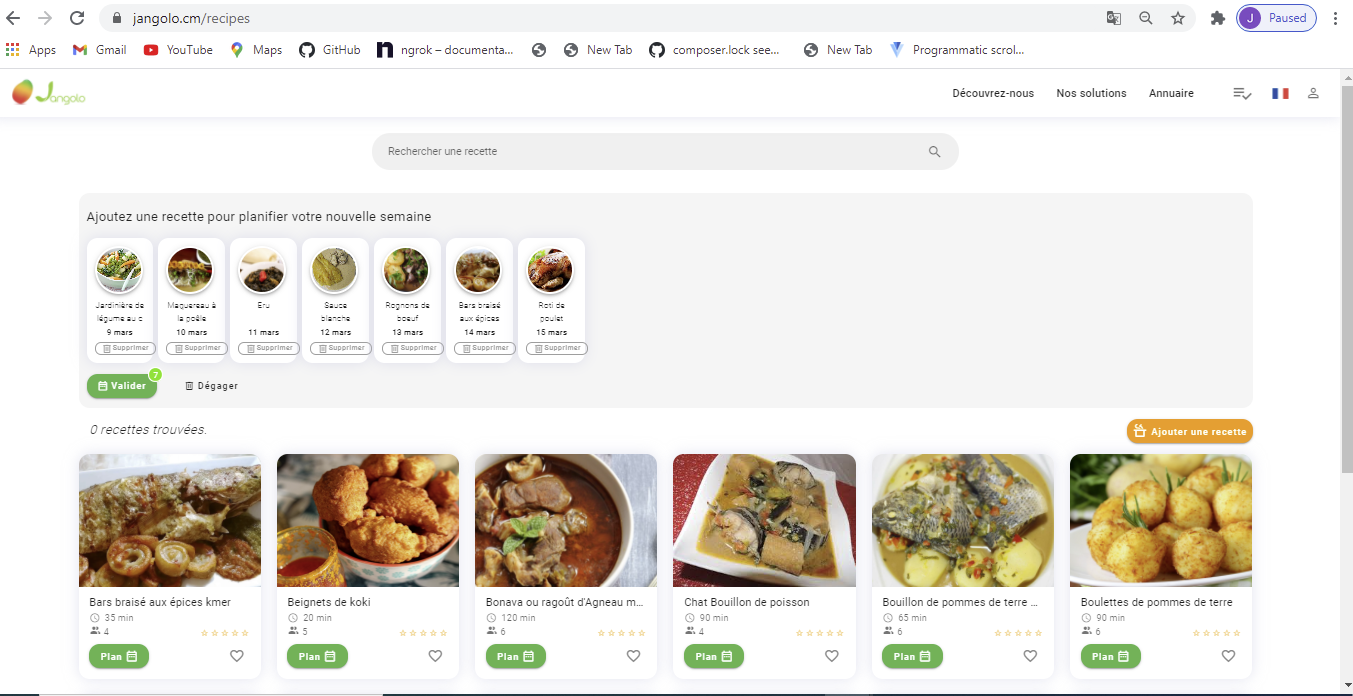Click the Valider button

[x=122, y=386]
